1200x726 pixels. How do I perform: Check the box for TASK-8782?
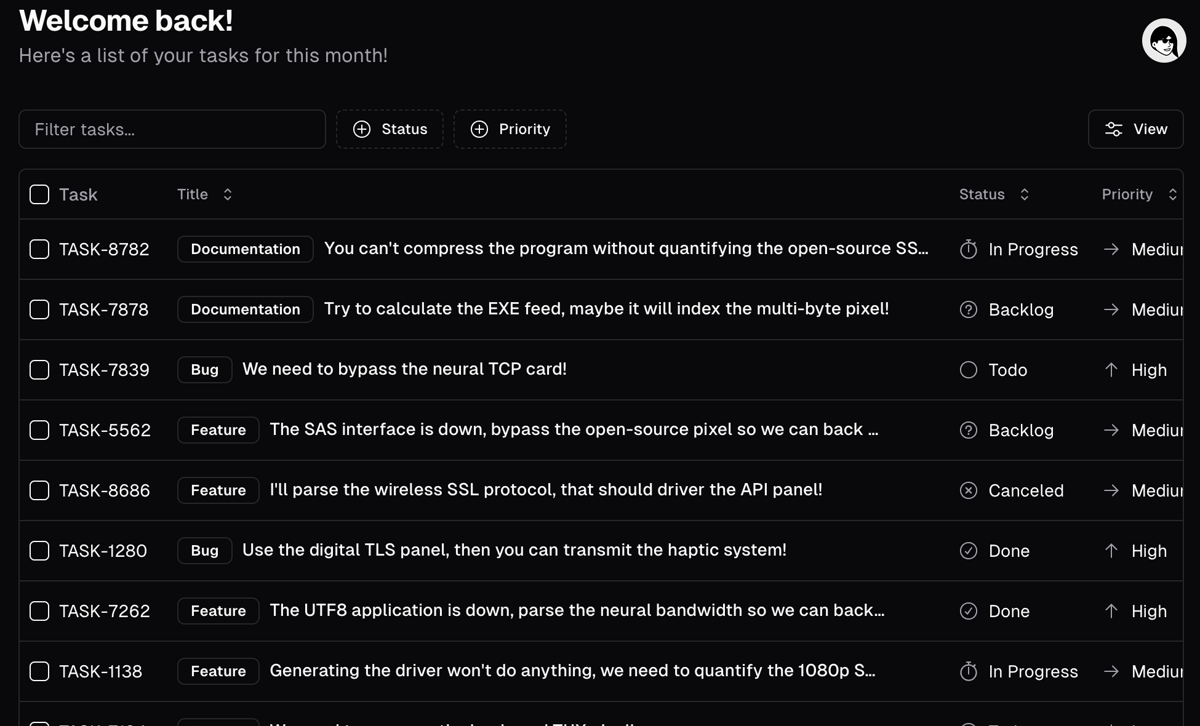pos(39,250)
